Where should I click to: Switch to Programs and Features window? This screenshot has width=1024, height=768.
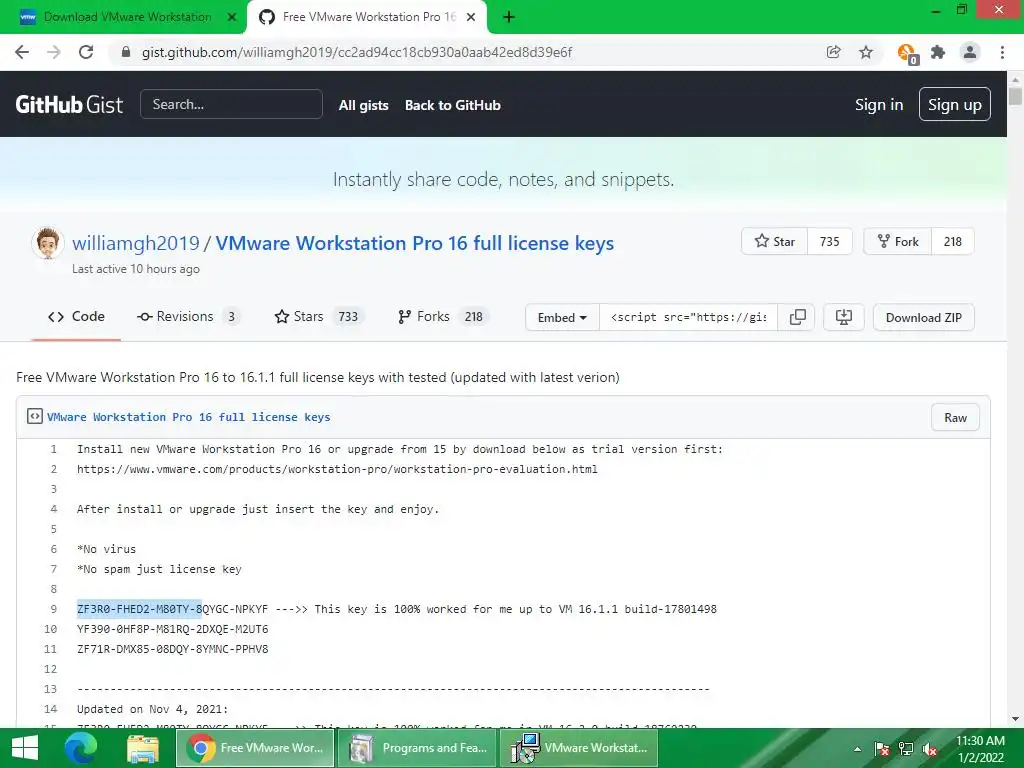coord(417,748)
